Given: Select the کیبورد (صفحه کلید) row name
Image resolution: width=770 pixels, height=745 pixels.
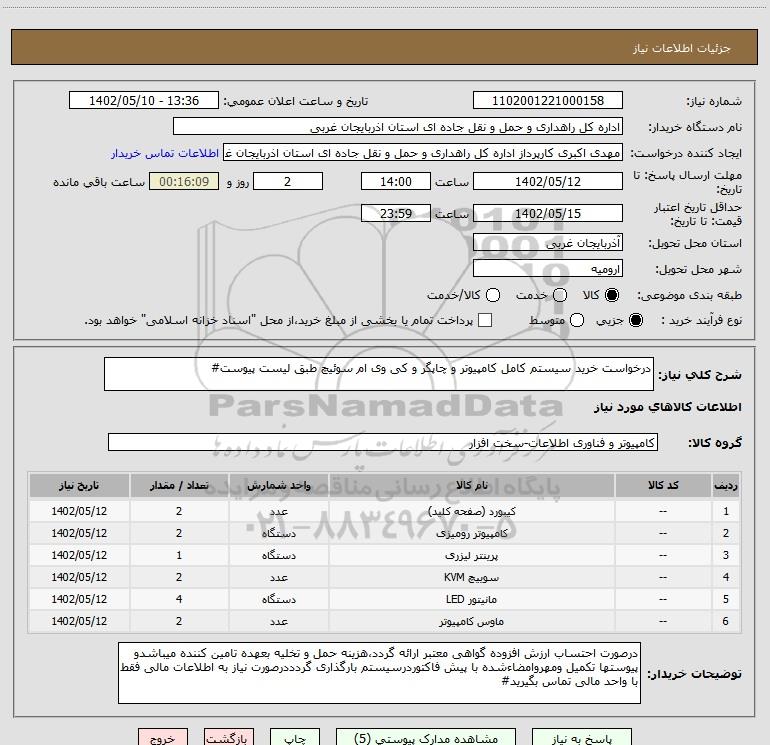Looking at the screenshot, I should (x=471, y=511).
